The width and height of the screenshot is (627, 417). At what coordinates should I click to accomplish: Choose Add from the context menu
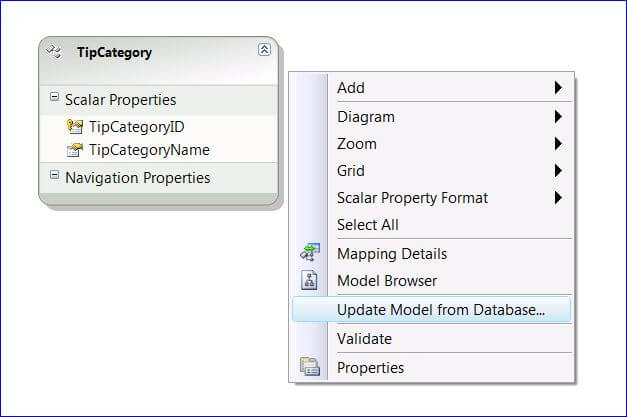(431, 88)
